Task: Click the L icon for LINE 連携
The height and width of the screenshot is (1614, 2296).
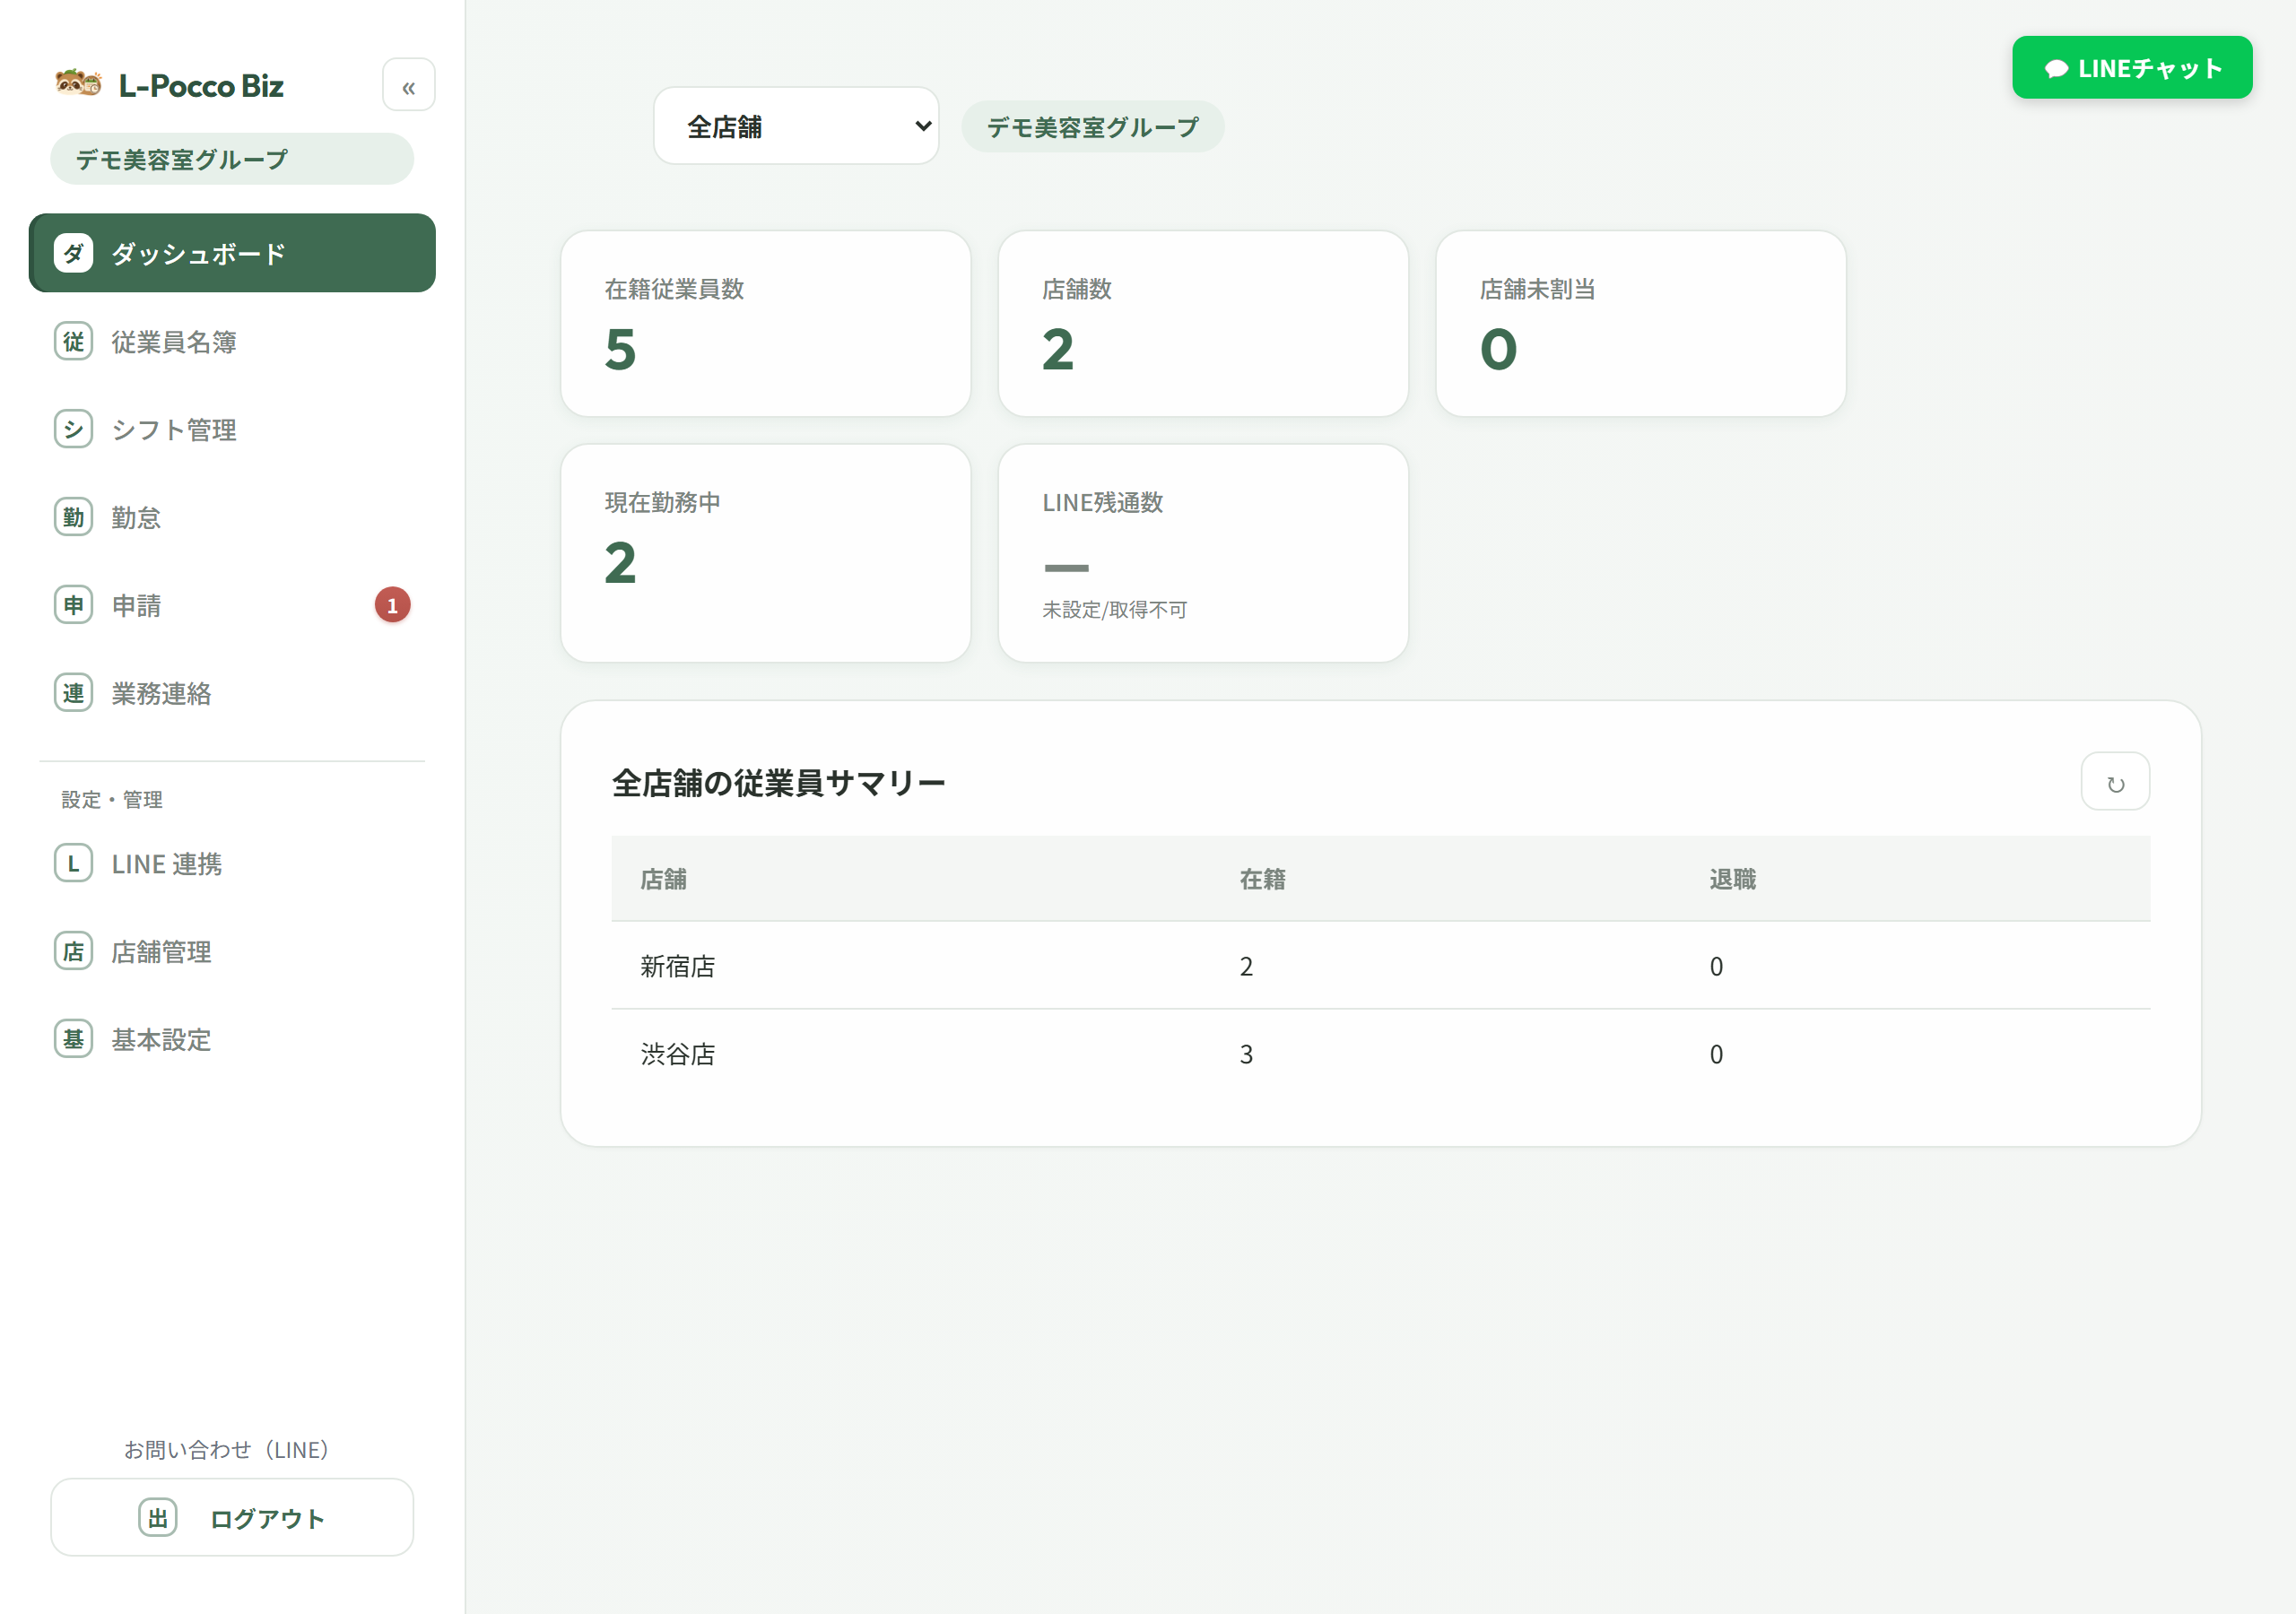Action: [73, 863]
